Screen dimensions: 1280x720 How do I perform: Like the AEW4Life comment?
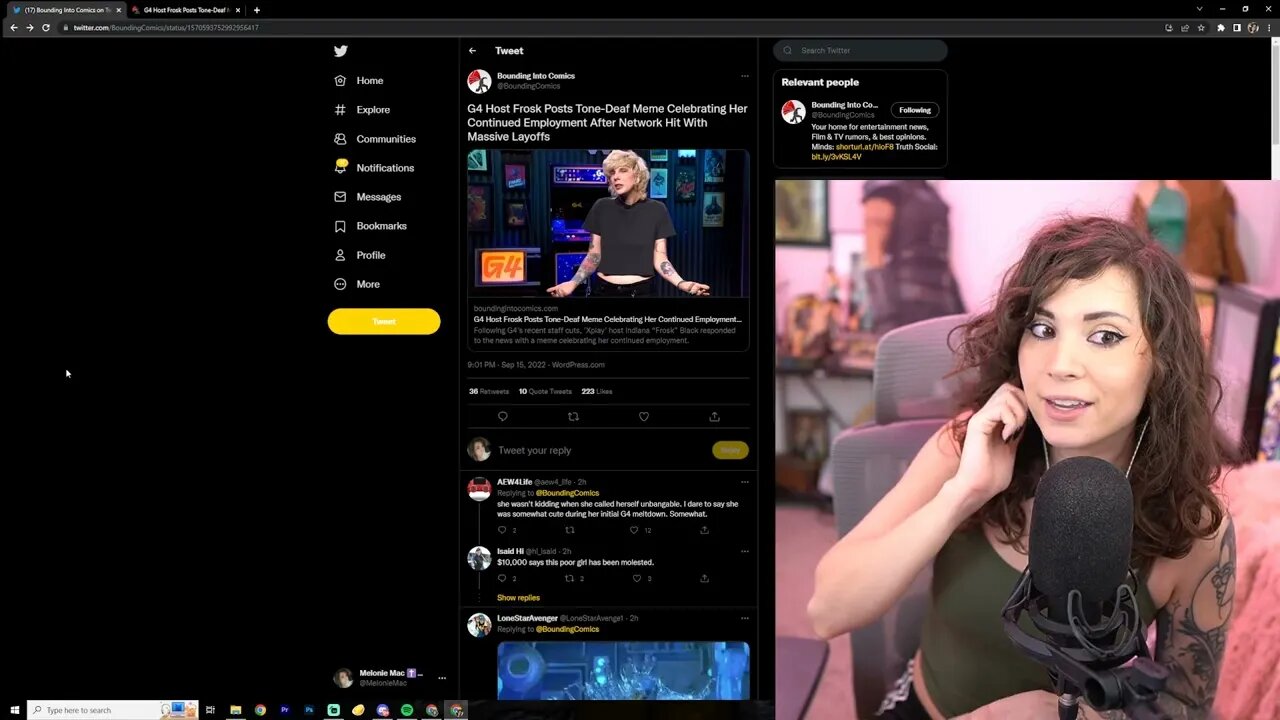pos(634,530)
